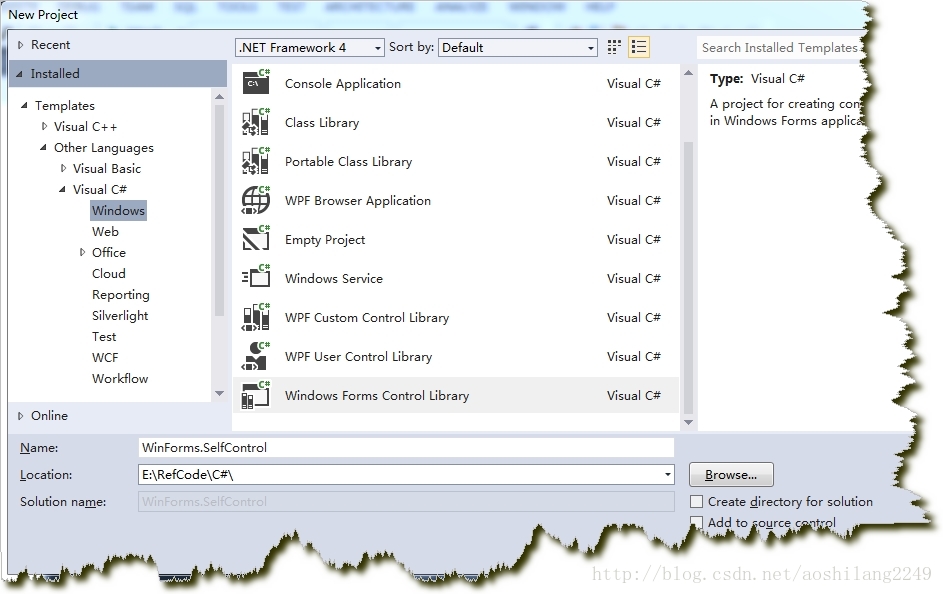
Task: Open the Sort by Default dropdown
Action: [518, 47]
